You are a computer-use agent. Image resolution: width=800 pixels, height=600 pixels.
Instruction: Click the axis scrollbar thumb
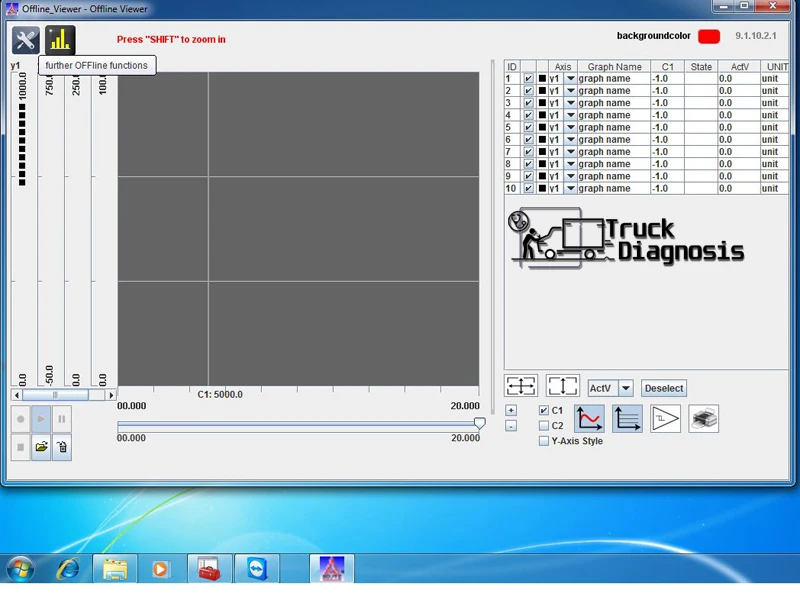click(55, 395)
